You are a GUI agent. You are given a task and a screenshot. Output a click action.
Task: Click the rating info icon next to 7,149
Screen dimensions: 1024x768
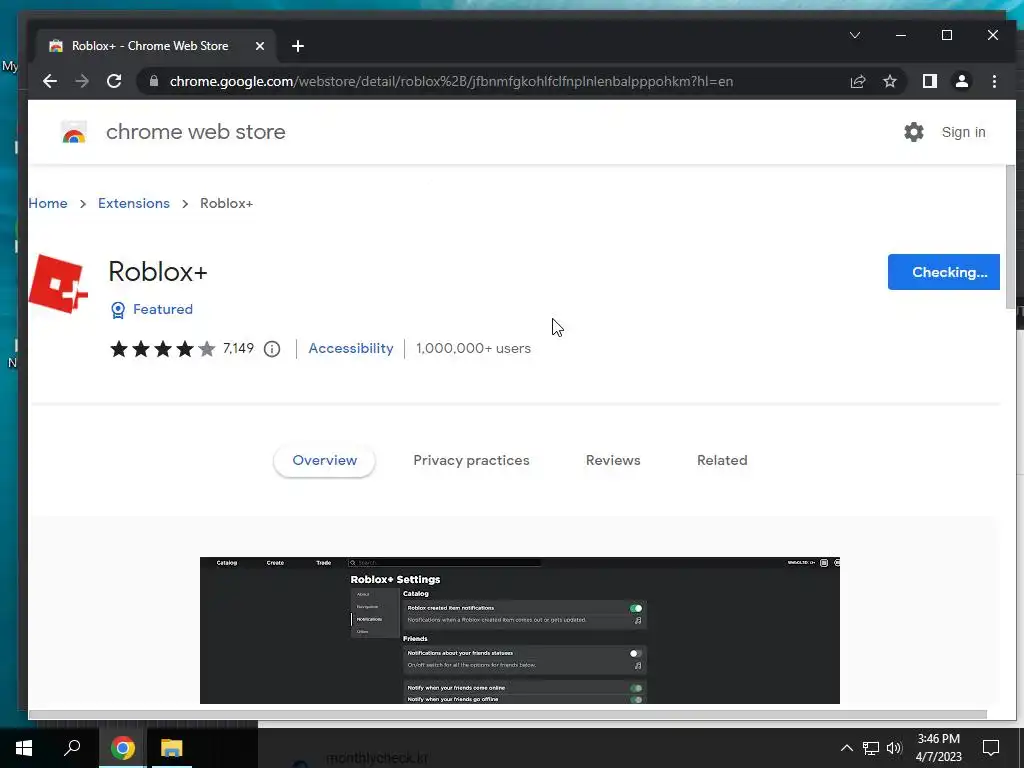(x=272, y=349)
